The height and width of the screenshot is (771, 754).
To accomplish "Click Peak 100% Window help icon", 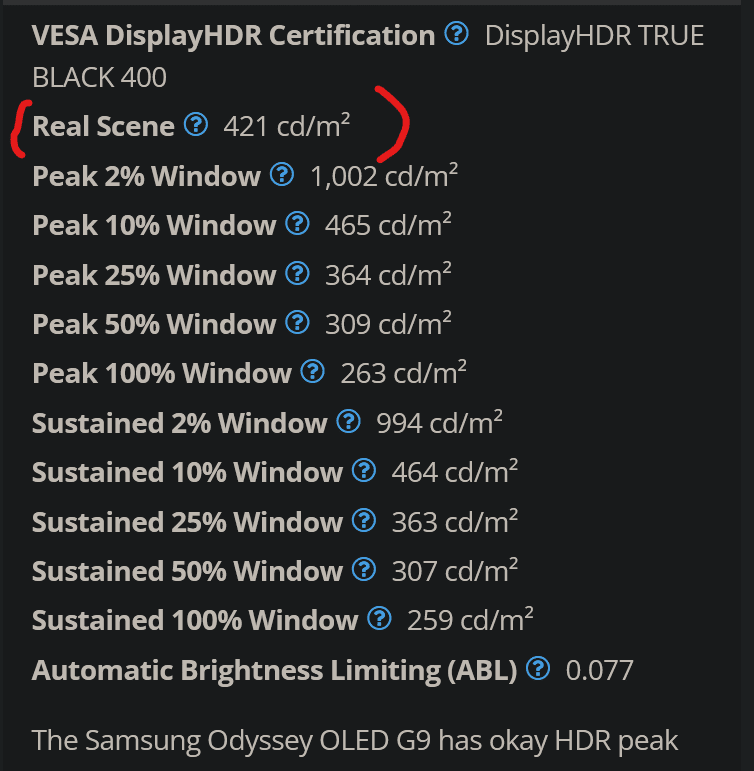I will click(x=313, y=372).
